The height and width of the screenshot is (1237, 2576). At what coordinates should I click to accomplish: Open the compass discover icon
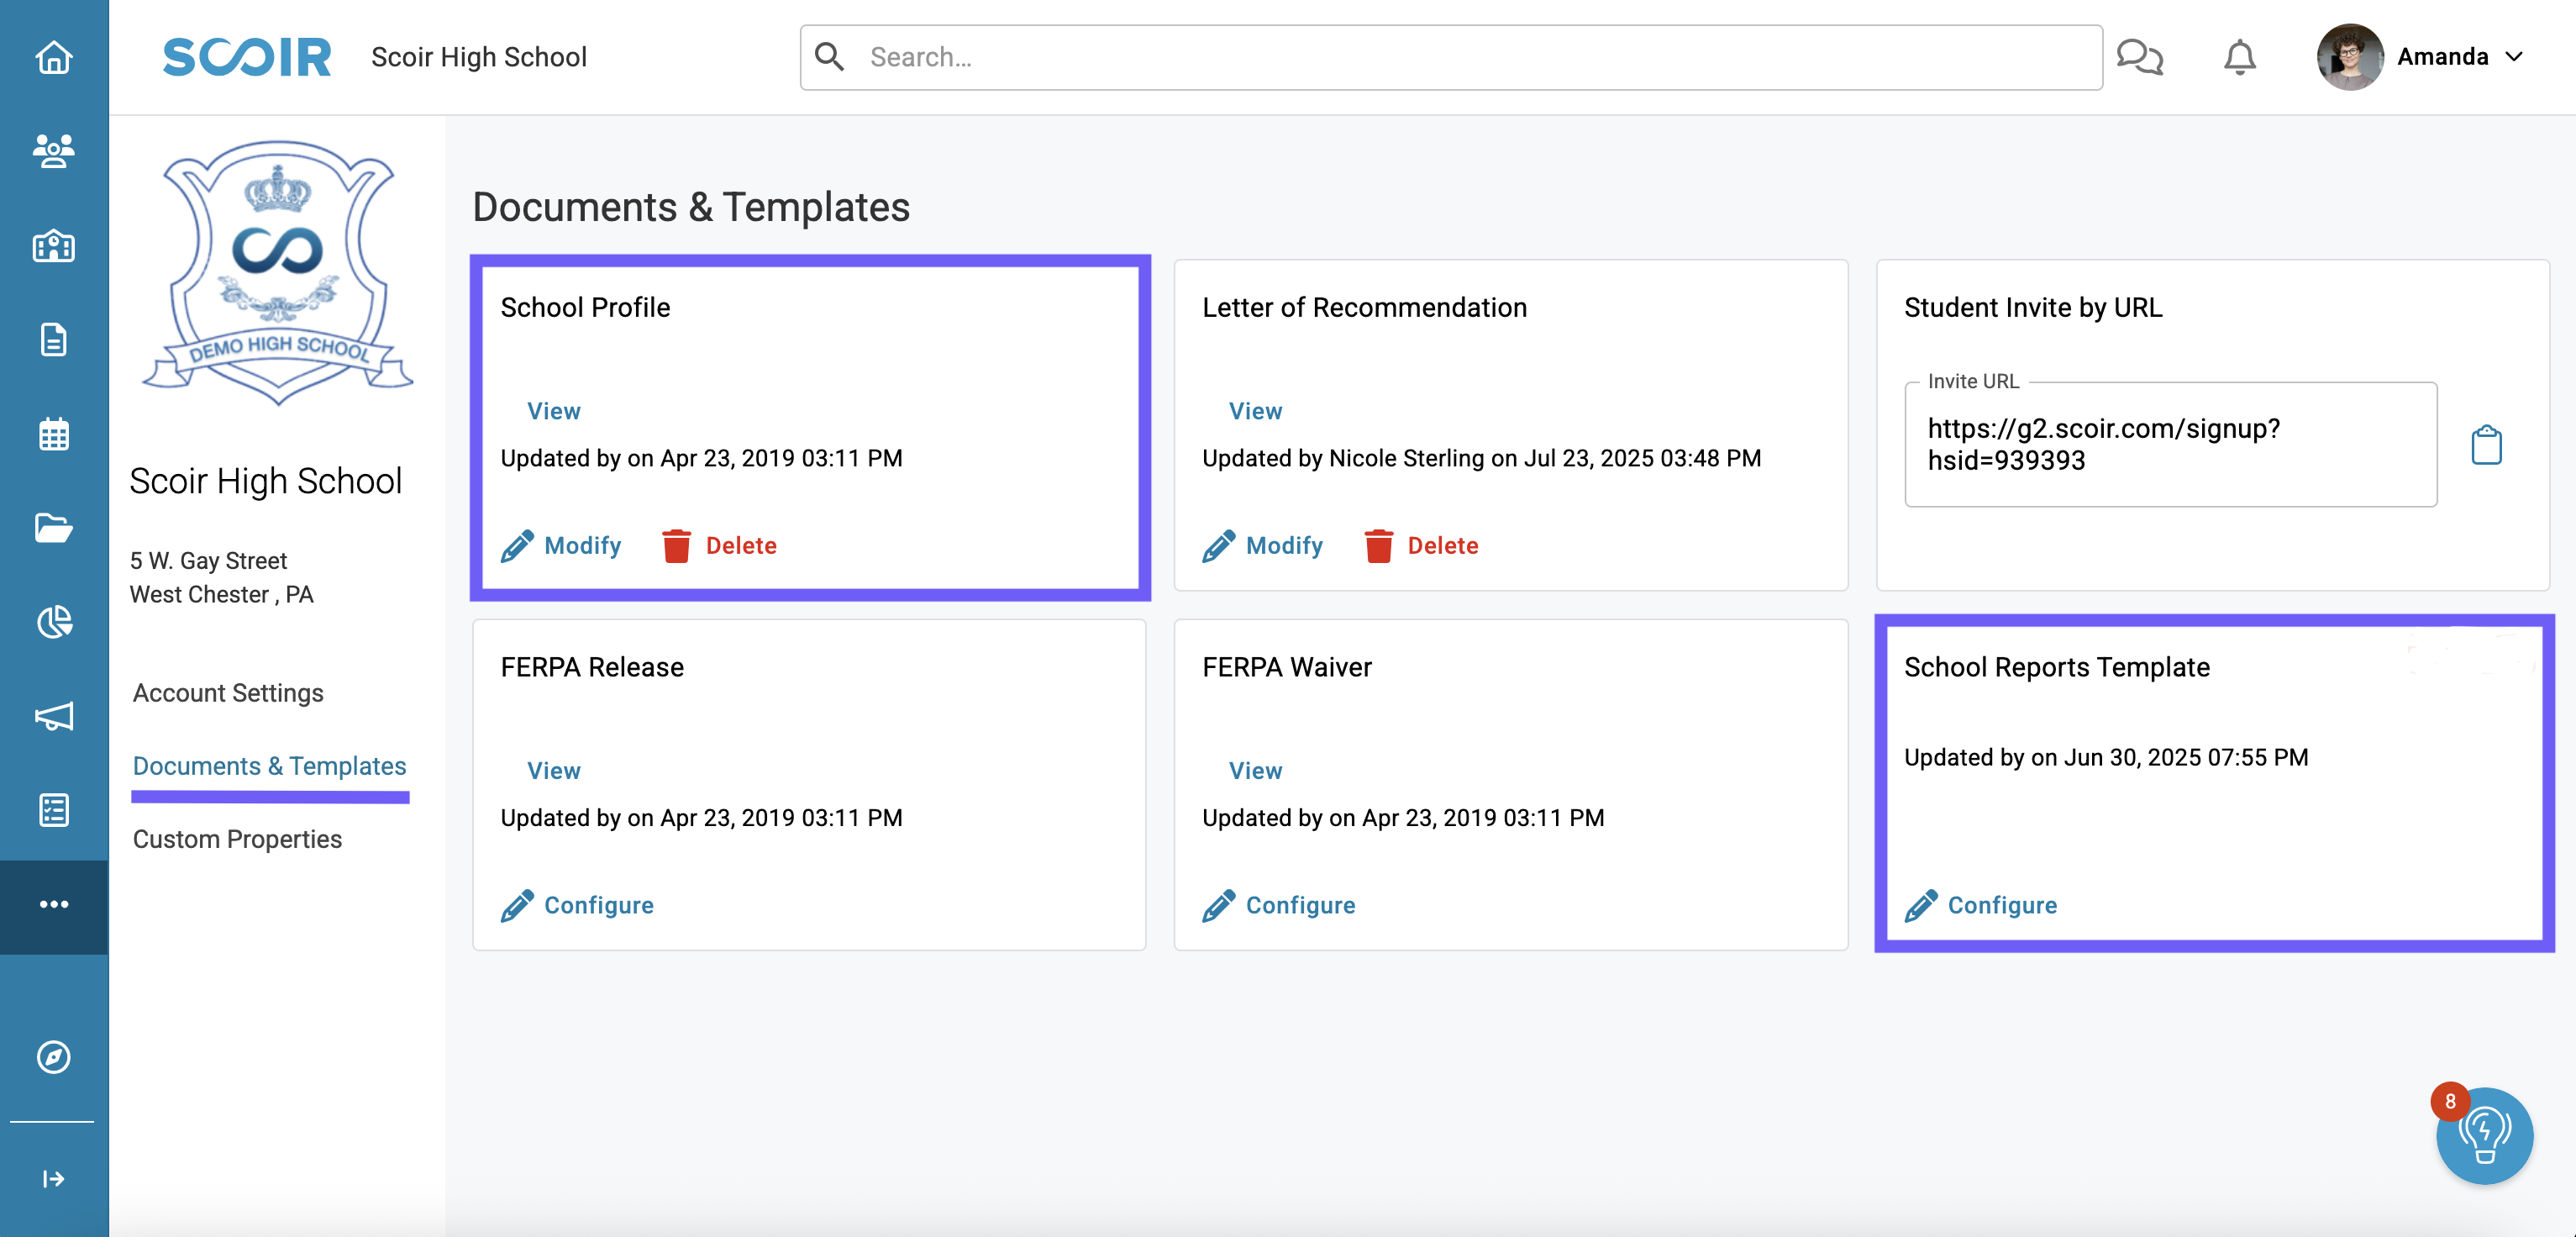click(x=54, y=1057)
